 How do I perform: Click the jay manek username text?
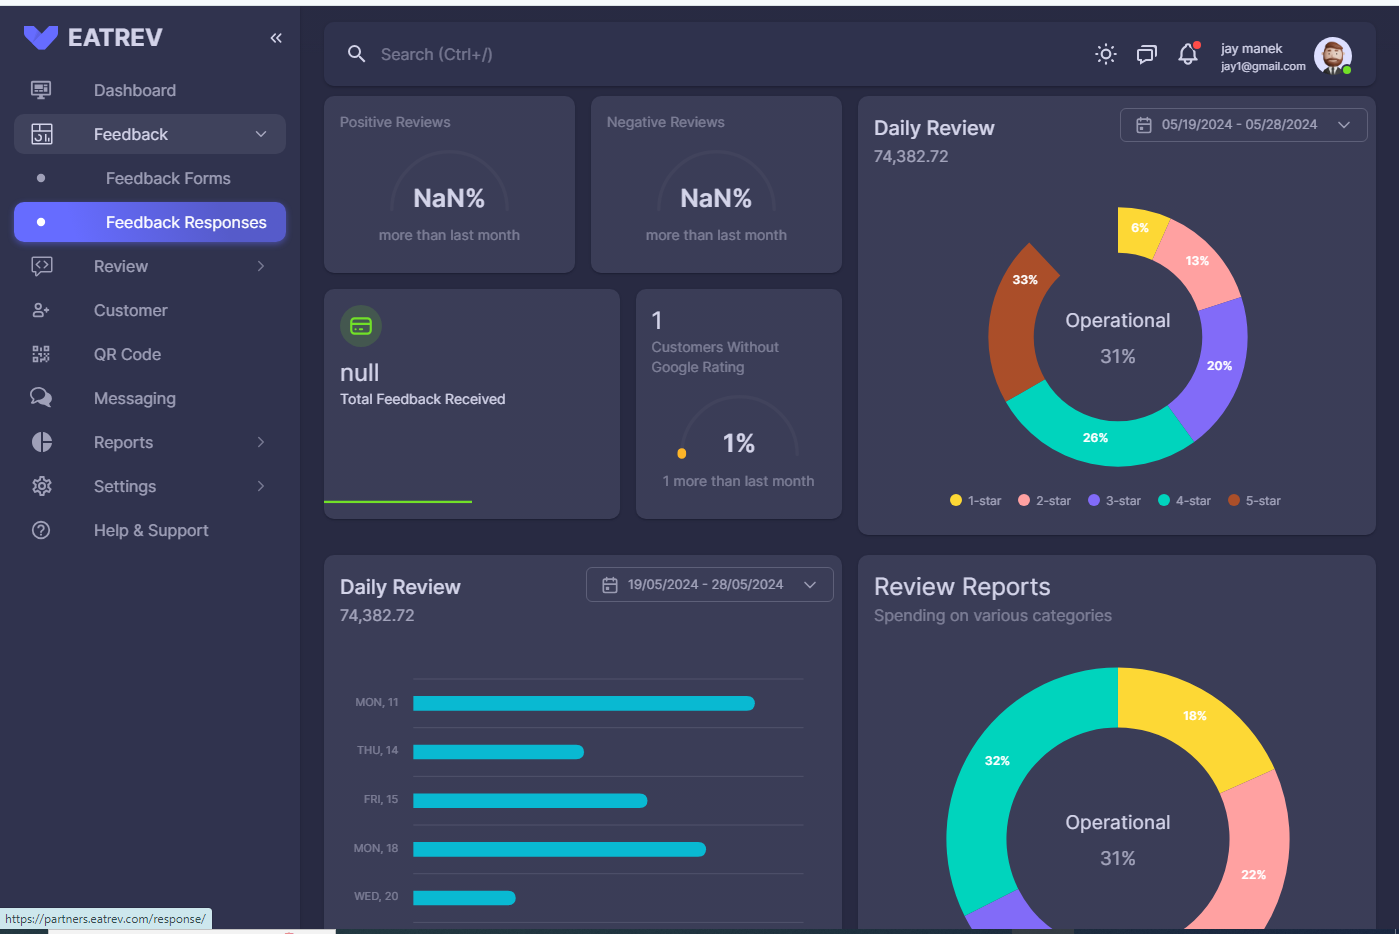click(x=1251, y=48)
